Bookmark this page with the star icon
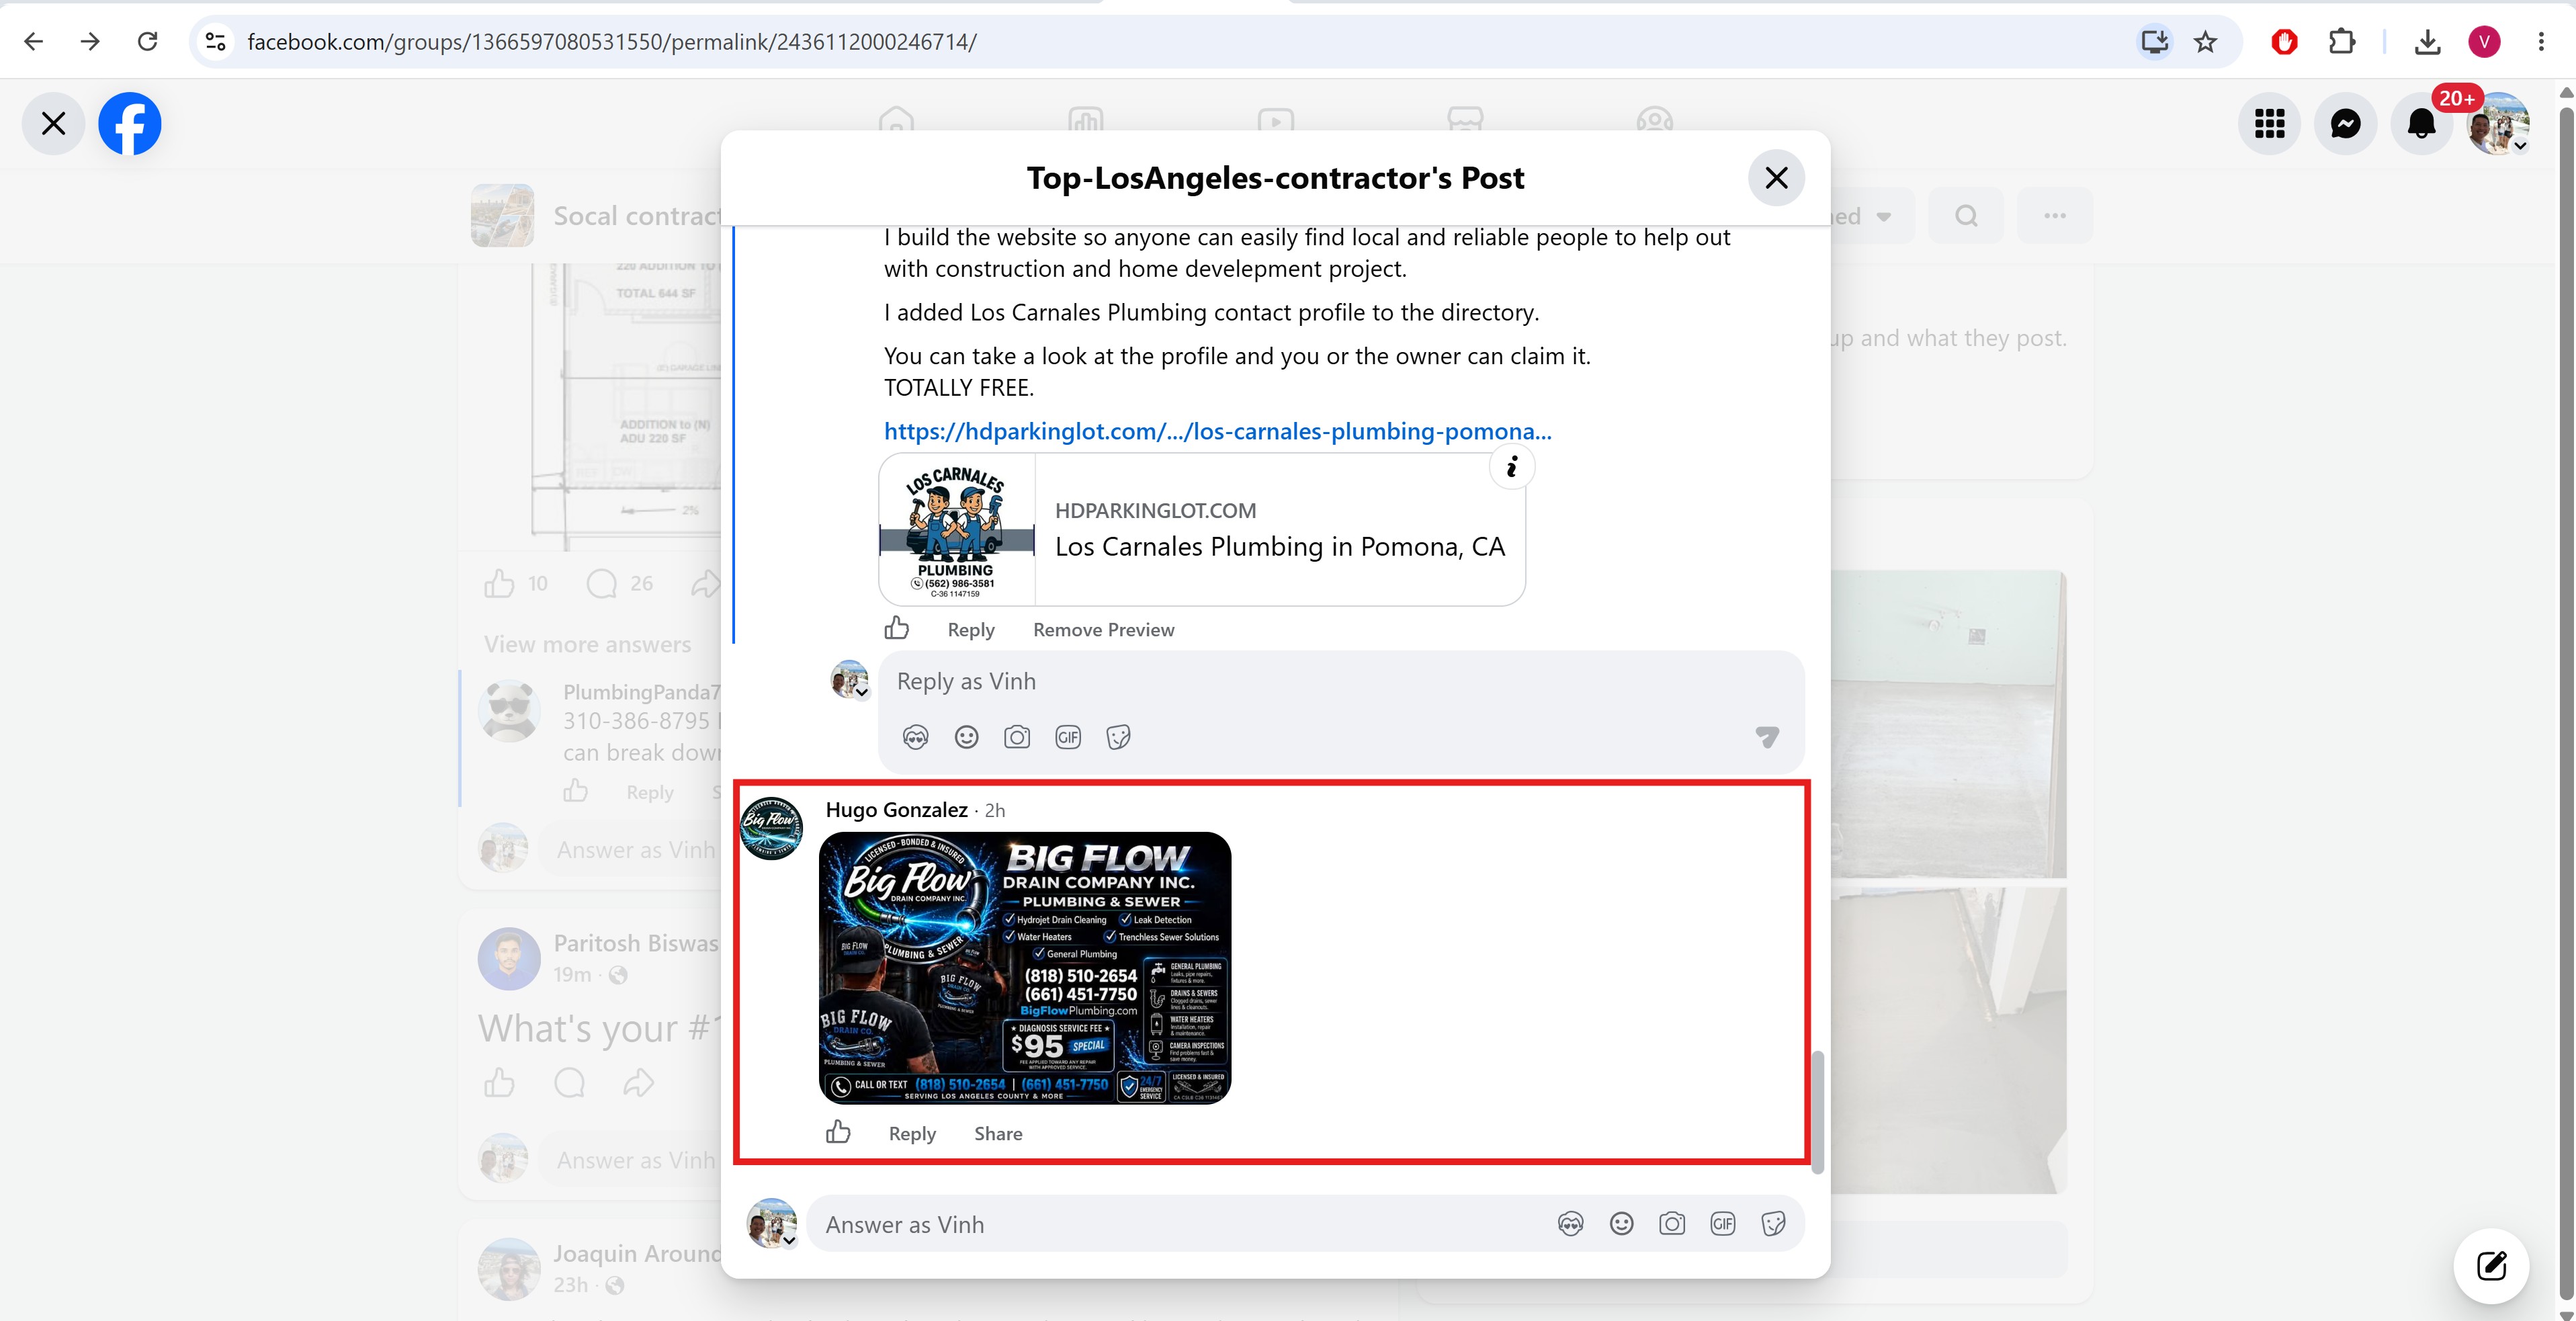Screen dimensions: 2576x1321 pos(2205,42)
